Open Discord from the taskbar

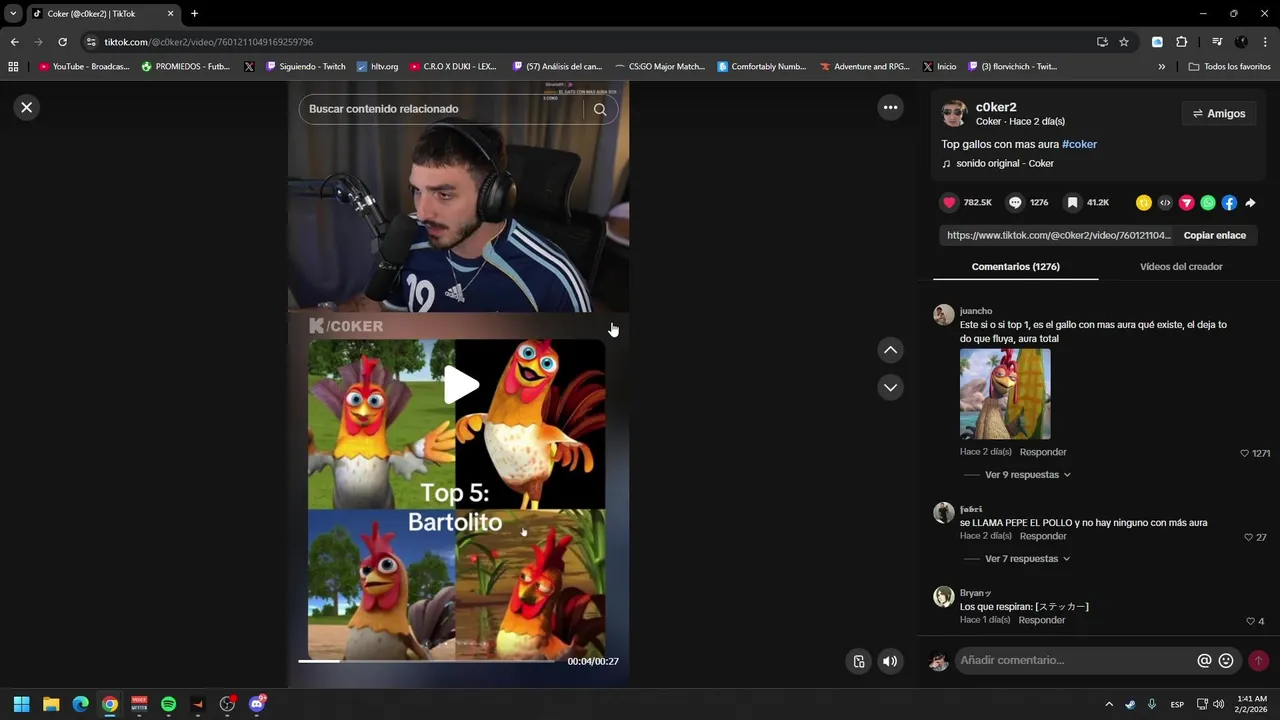click(256, 704)
